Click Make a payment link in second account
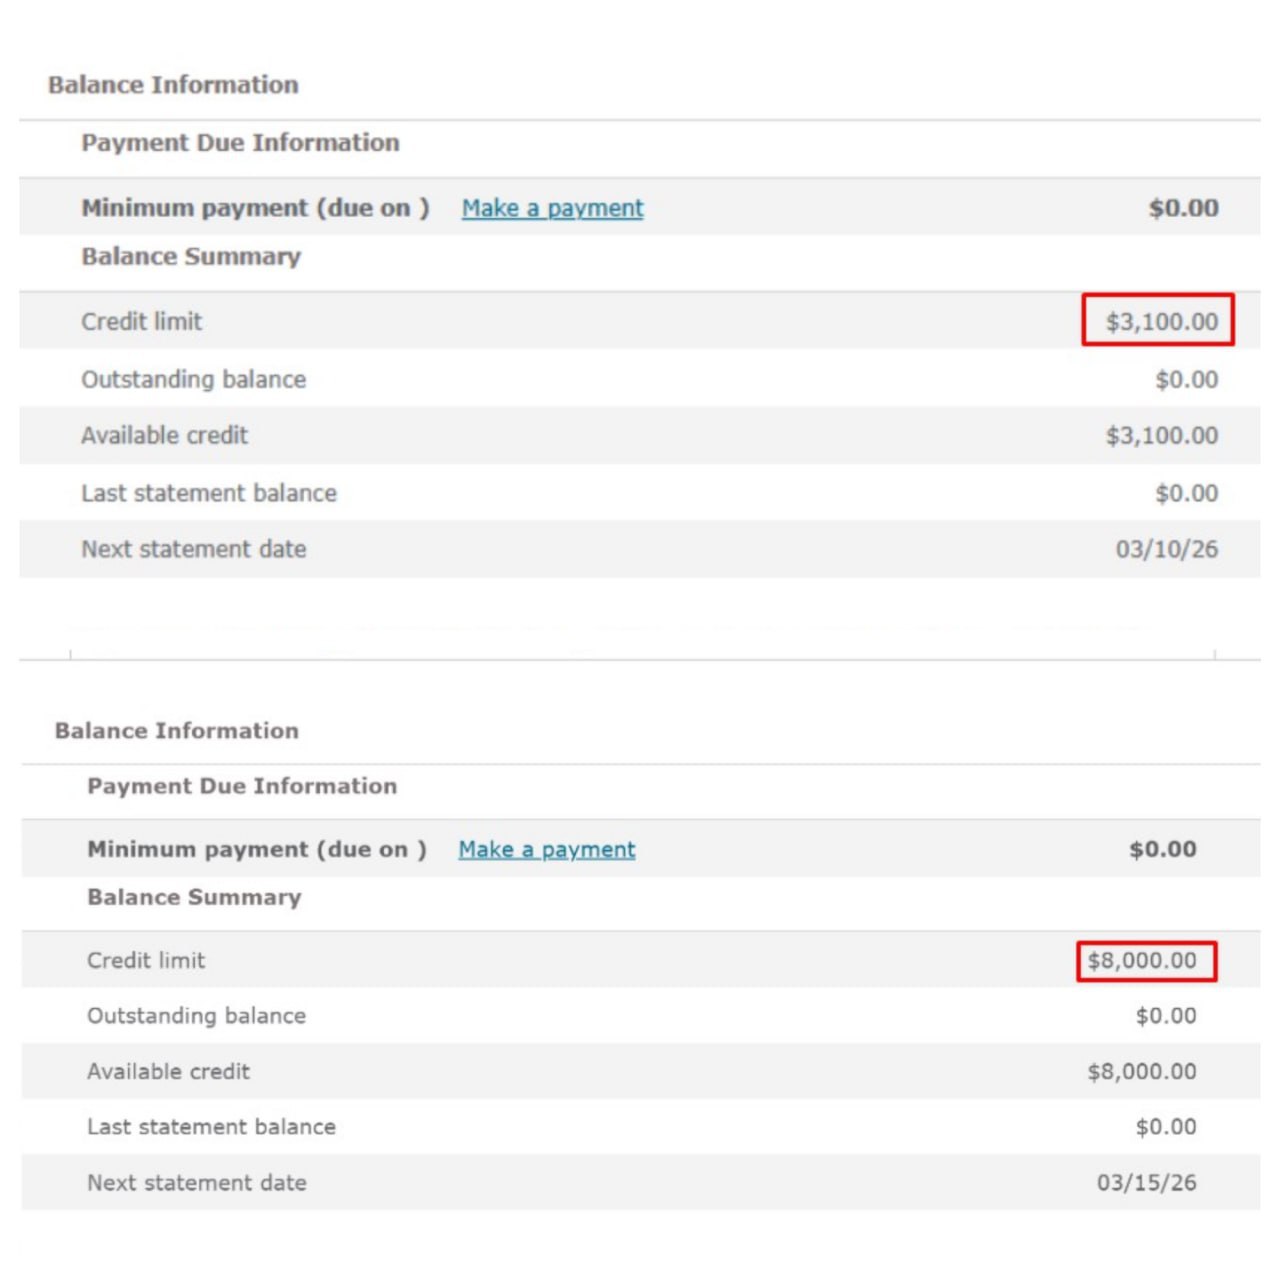Image resolution: width=1280 pixels, height=1280 pixels. pos(546,849)
